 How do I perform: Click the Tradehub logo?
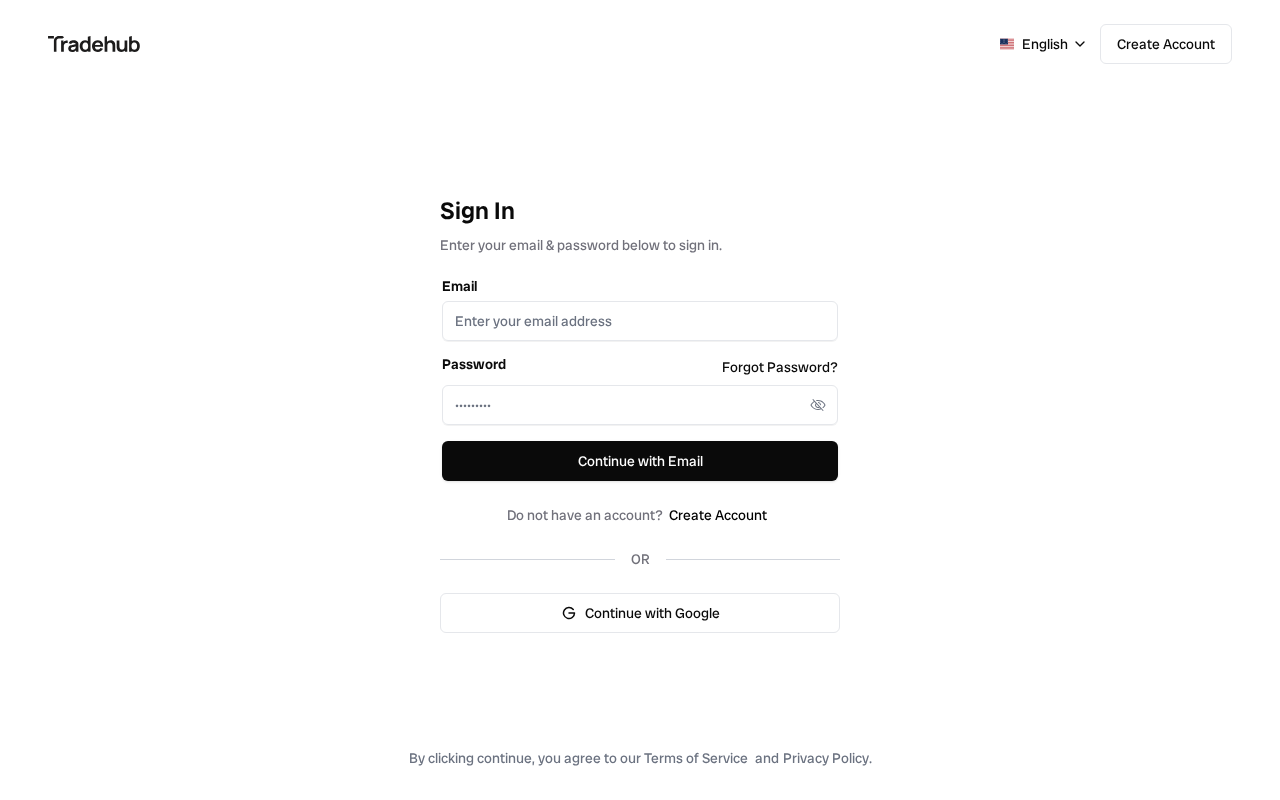tap(94, 44)
